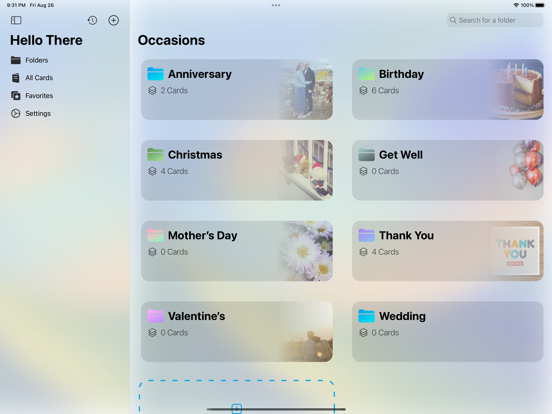552x414 pixels.
Task: Click the Mother's Day daisies thumbnail
Action: point(306,251)
